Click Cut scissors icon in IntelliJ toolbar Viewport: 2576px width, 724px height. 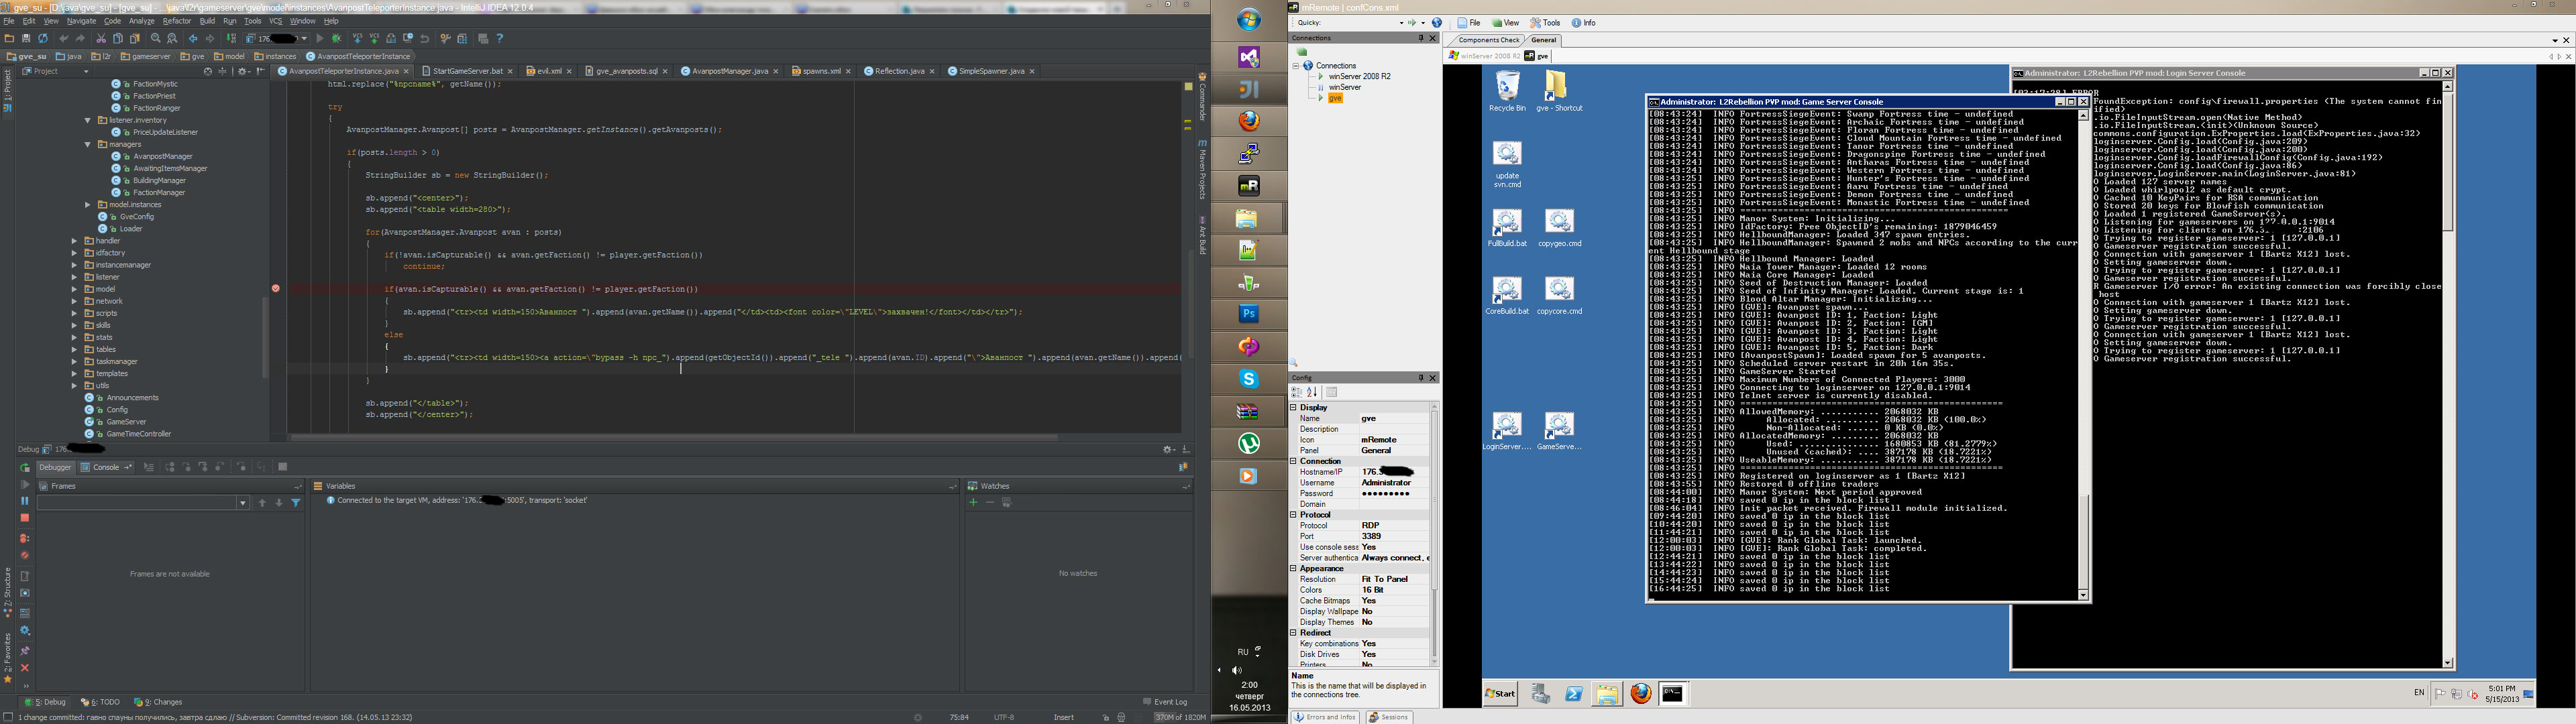coord(101,39)
